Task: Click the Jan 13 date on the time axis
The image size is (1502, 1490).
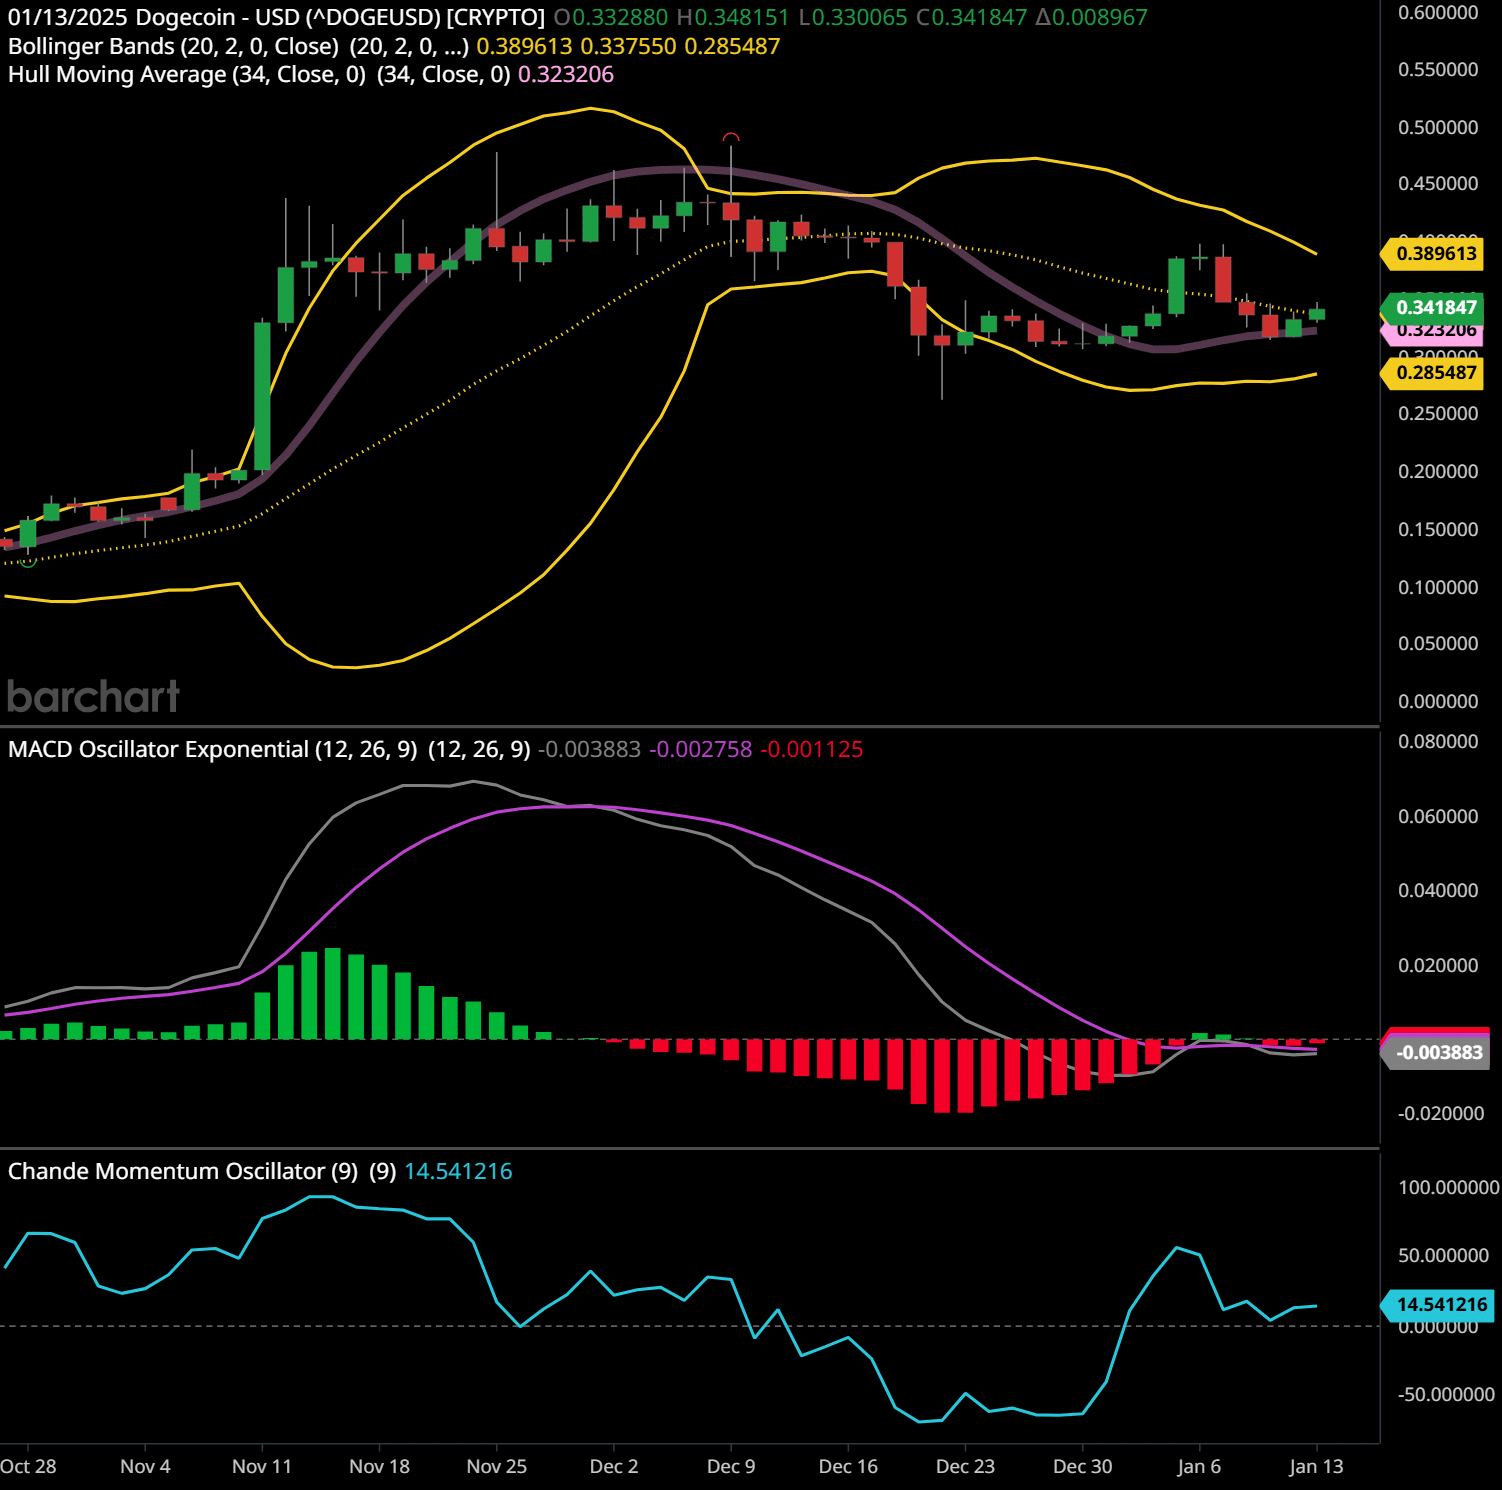Action: (x=1316, y=1466)
